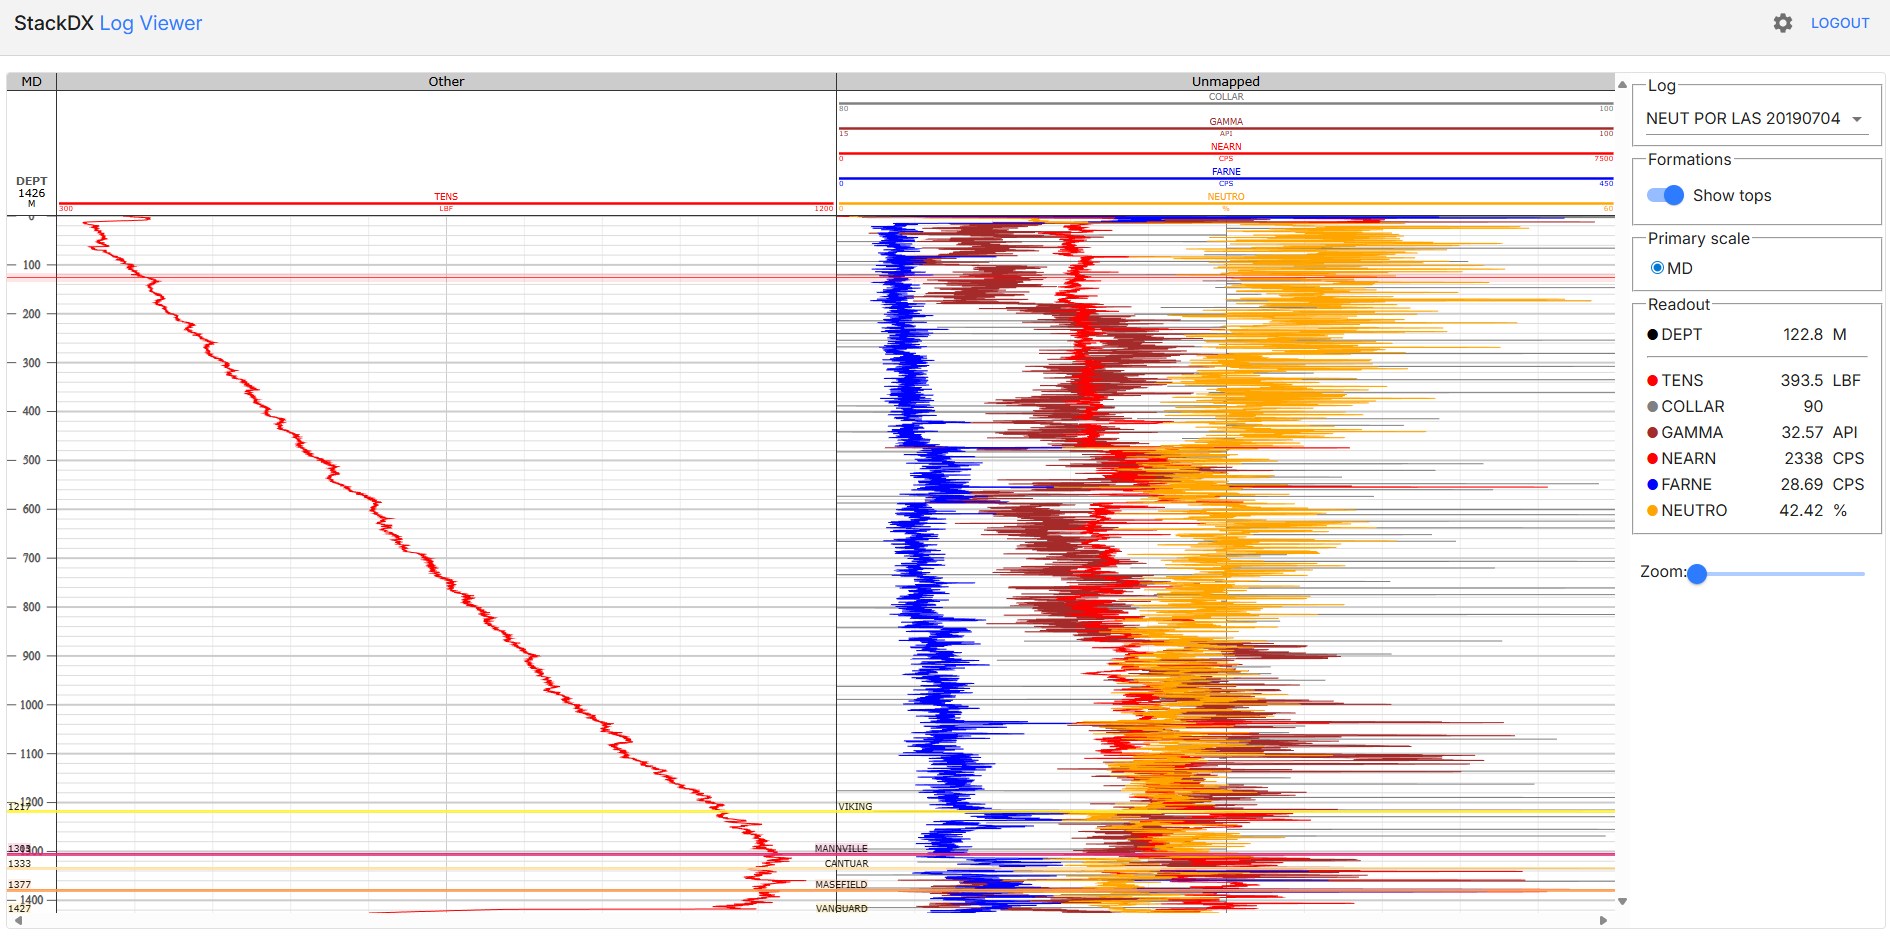Select the Unmapped track header

1225,82
